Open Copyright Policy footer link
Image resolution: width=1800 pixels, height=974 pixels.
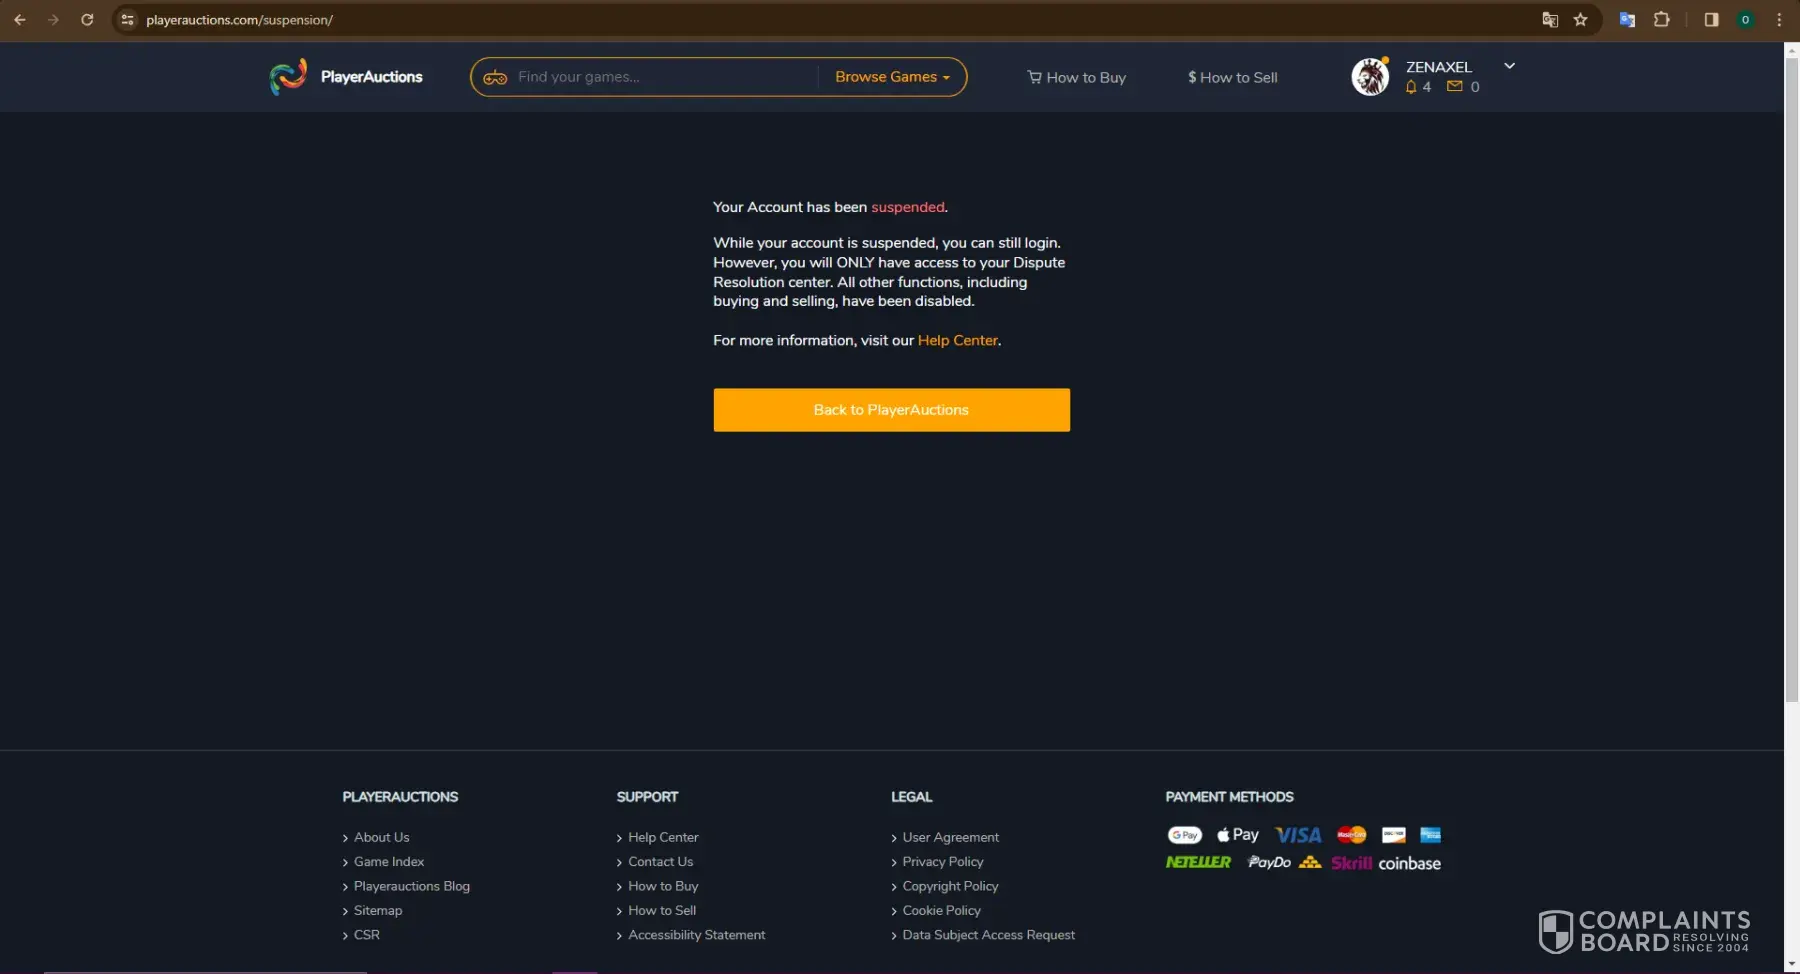click(x=951, y=886)
